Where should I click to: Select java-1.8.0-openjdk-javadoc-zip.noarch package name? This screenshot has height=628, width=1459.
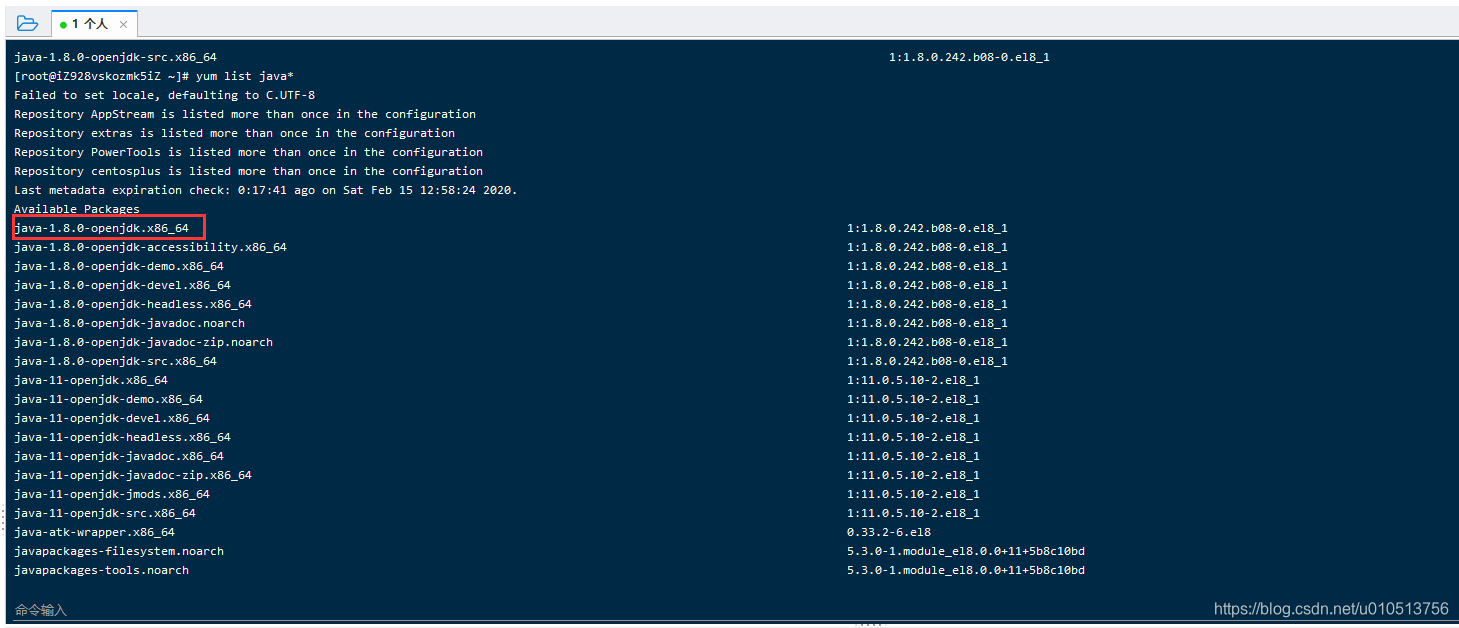click(143, 342)
